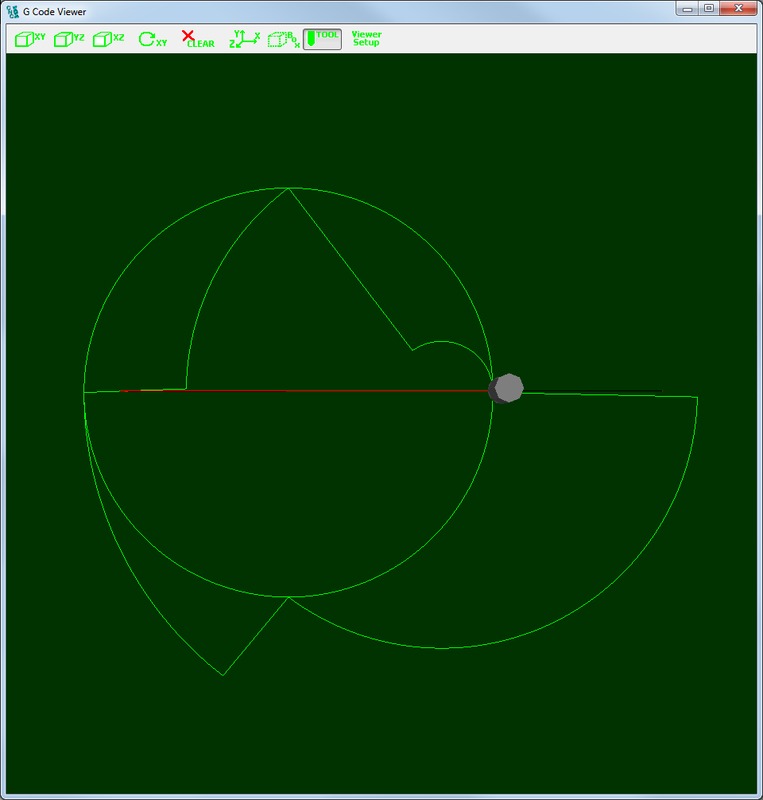Click the black line right of the tool

592,391
